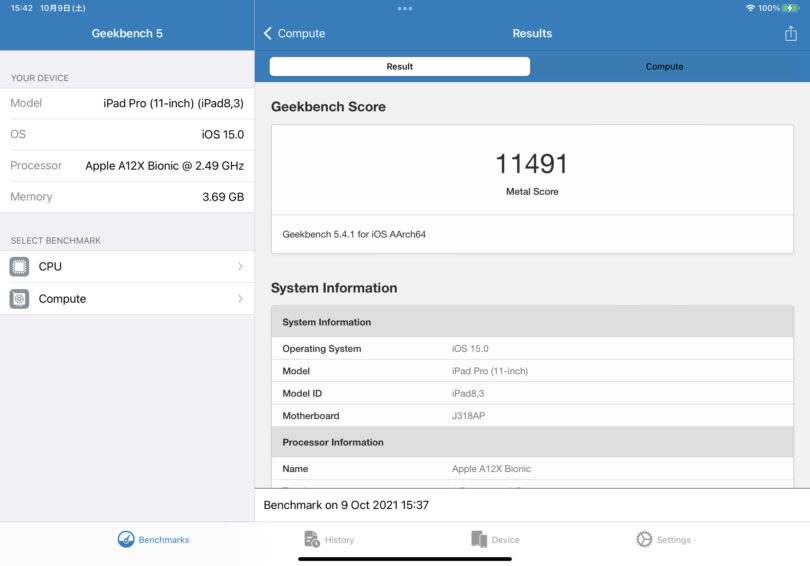Select the Compute benchmark row text
Viewport: 810px width, 566px height.
[x=62, y=298]
